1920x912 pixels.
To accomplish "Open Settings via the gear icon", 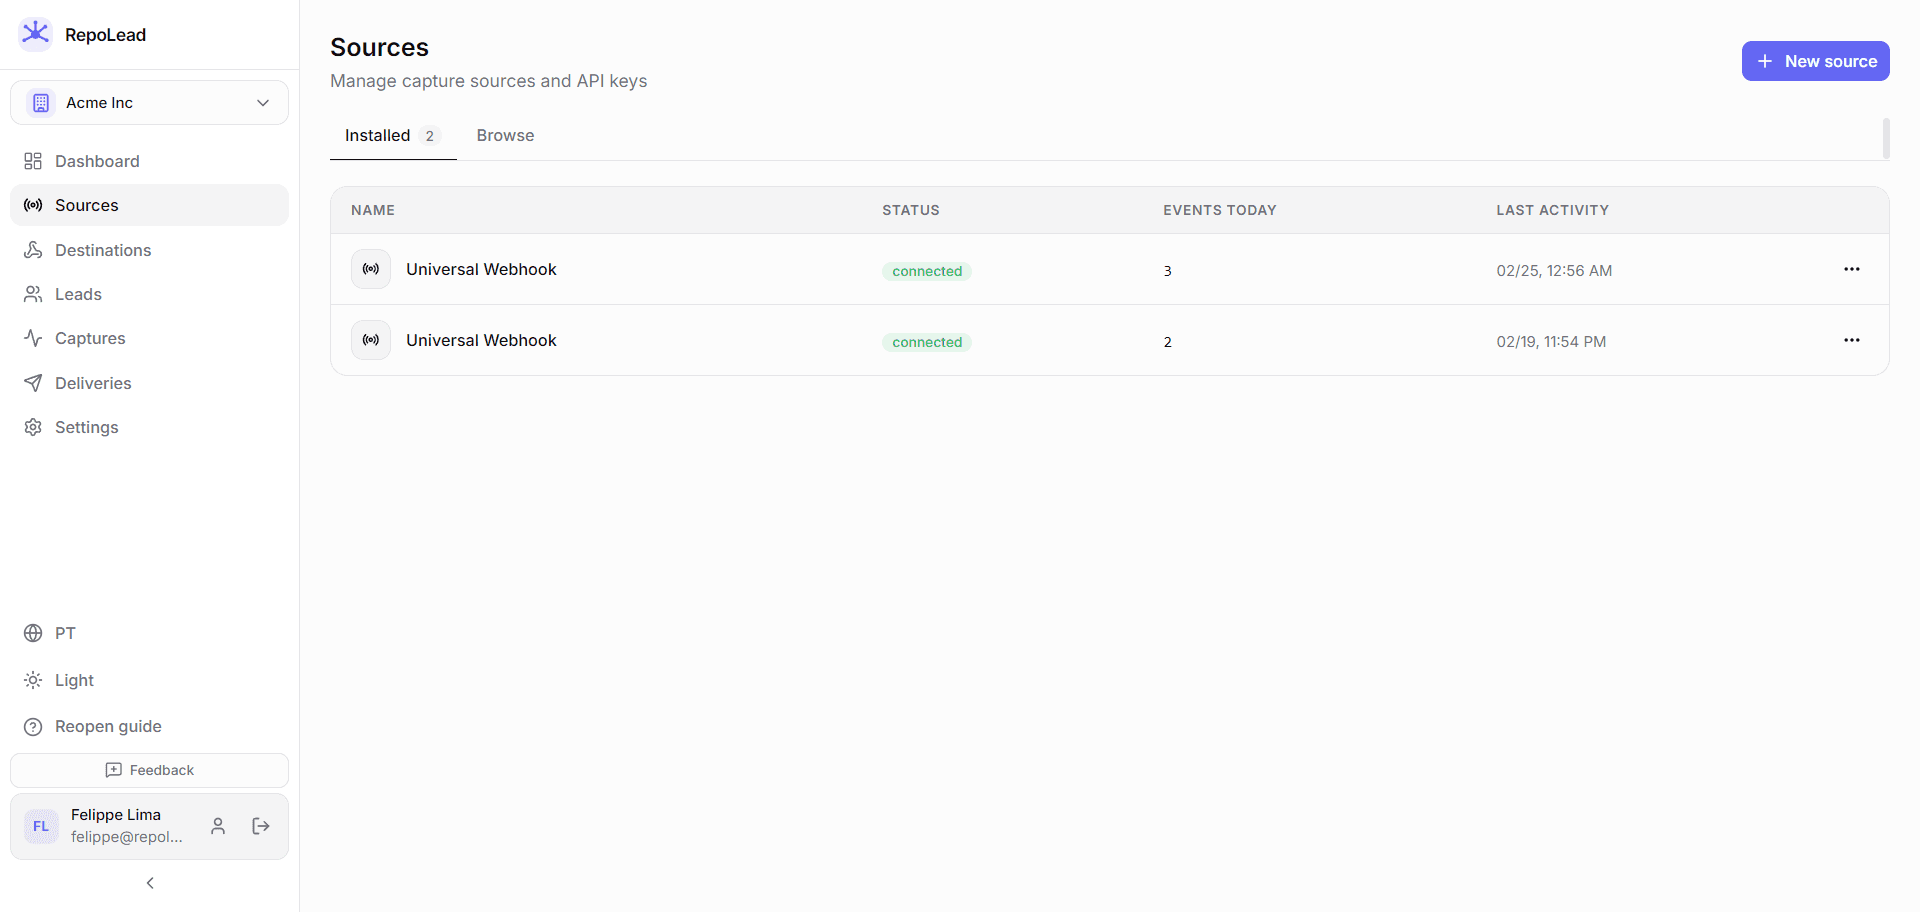I will [33, 427].
